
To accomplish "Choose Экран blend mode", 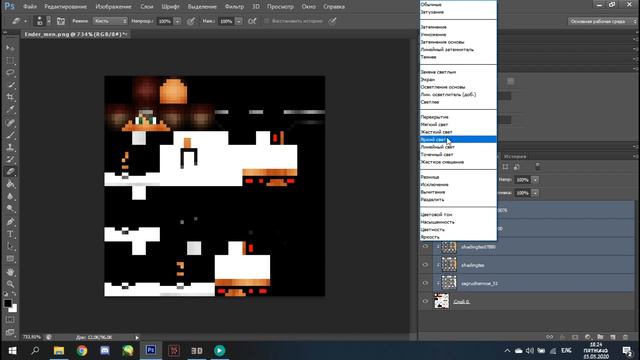I will click(458, 79).
